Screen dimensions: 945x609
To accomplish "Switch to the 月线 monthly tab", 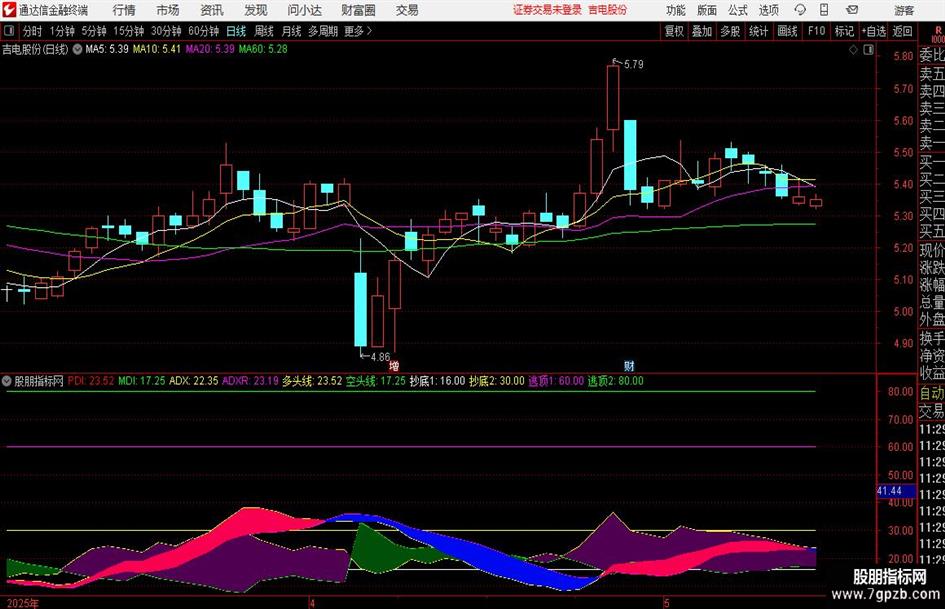I will coord(292,31).
